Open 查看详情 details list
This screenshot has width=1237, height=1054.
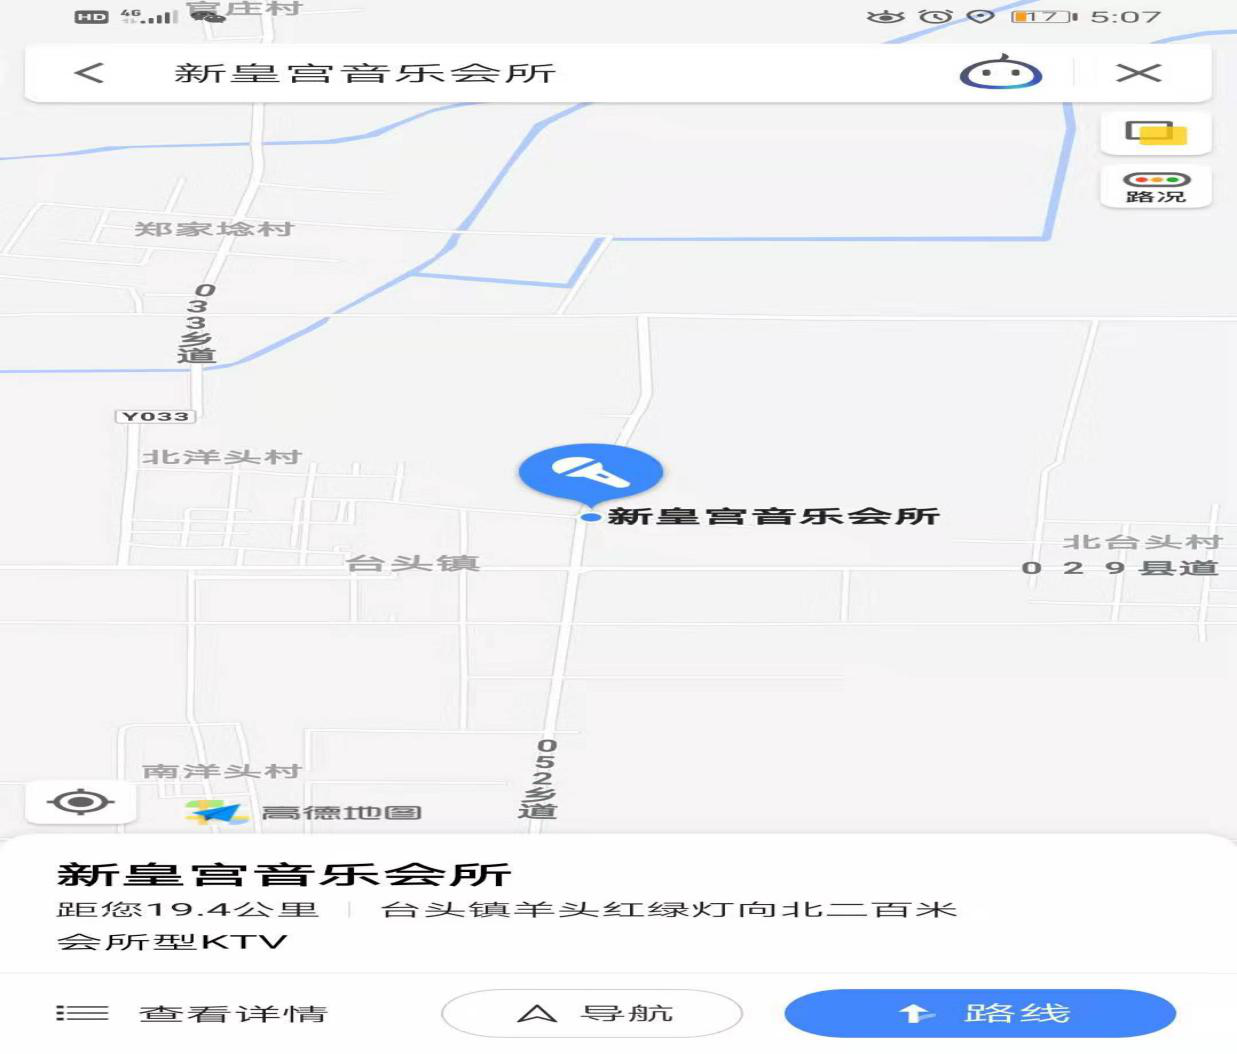233,1013
